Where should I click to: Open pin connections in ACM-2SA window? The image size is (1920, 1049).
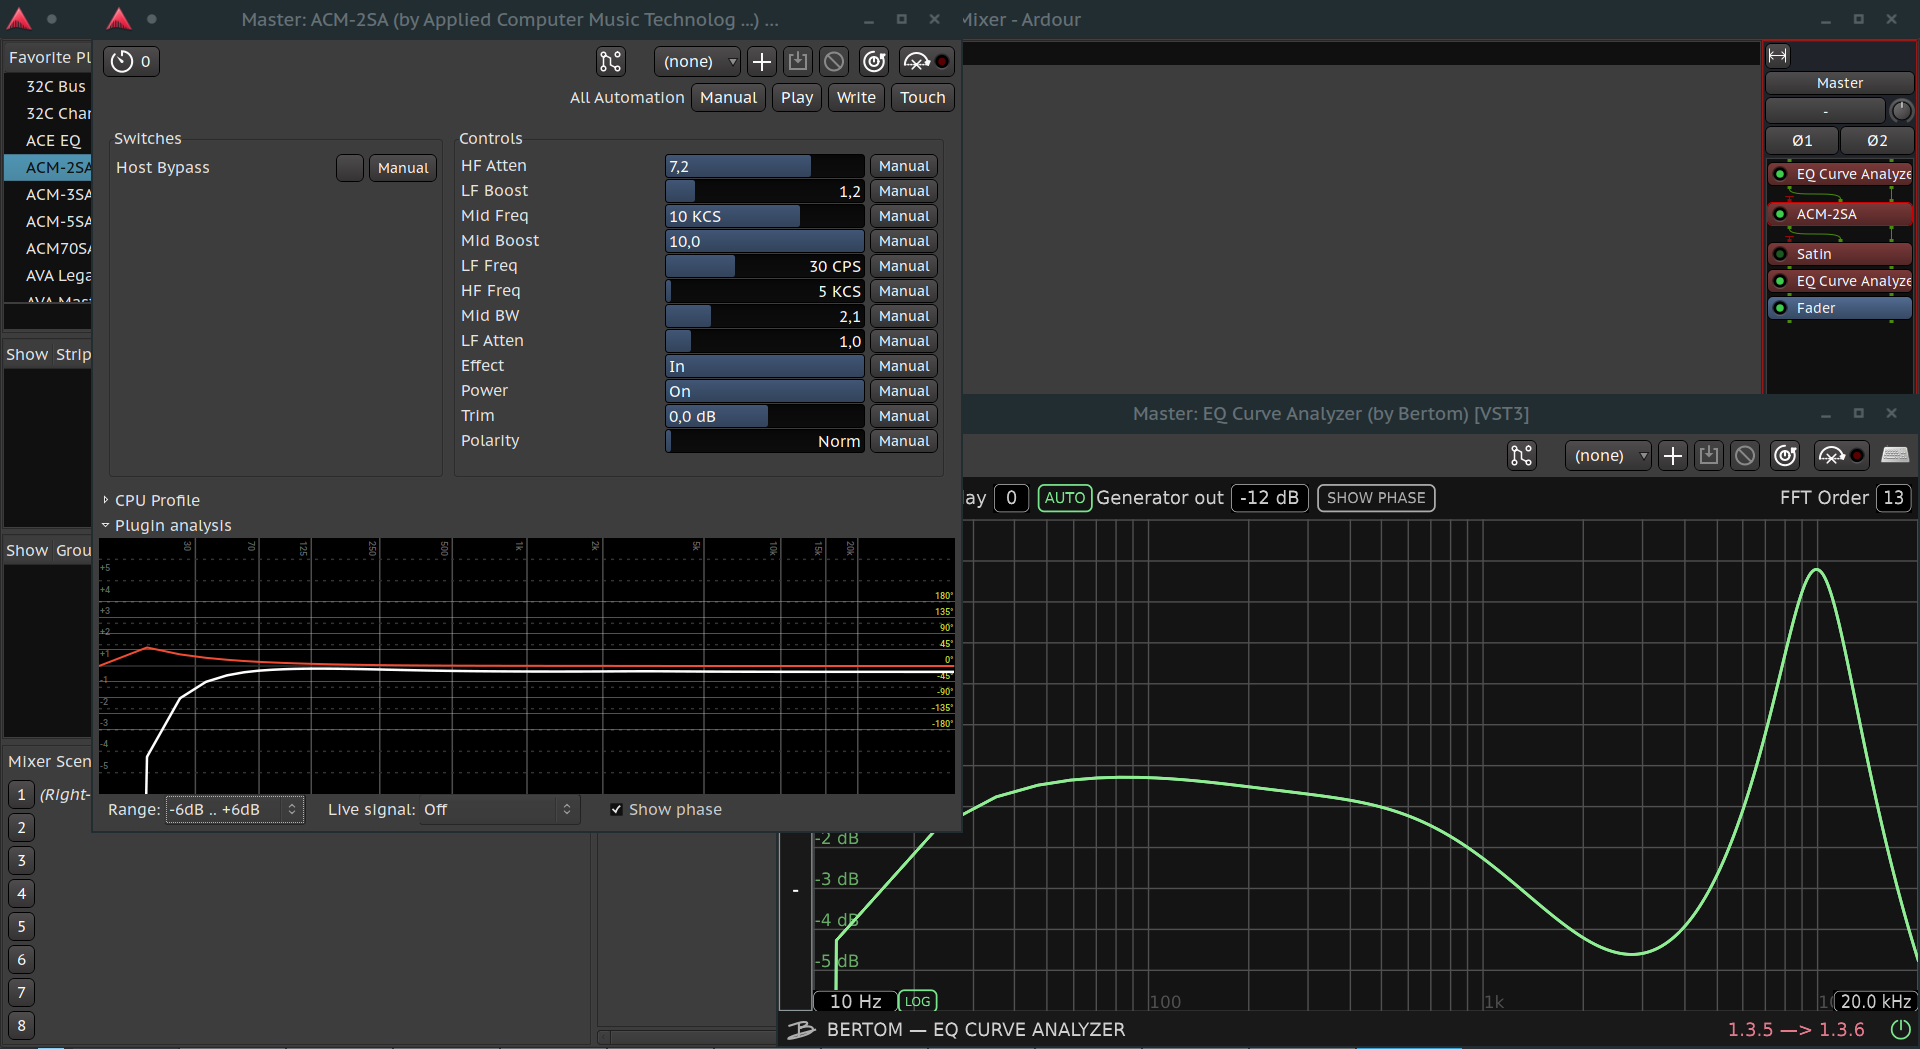coord(610,62)
